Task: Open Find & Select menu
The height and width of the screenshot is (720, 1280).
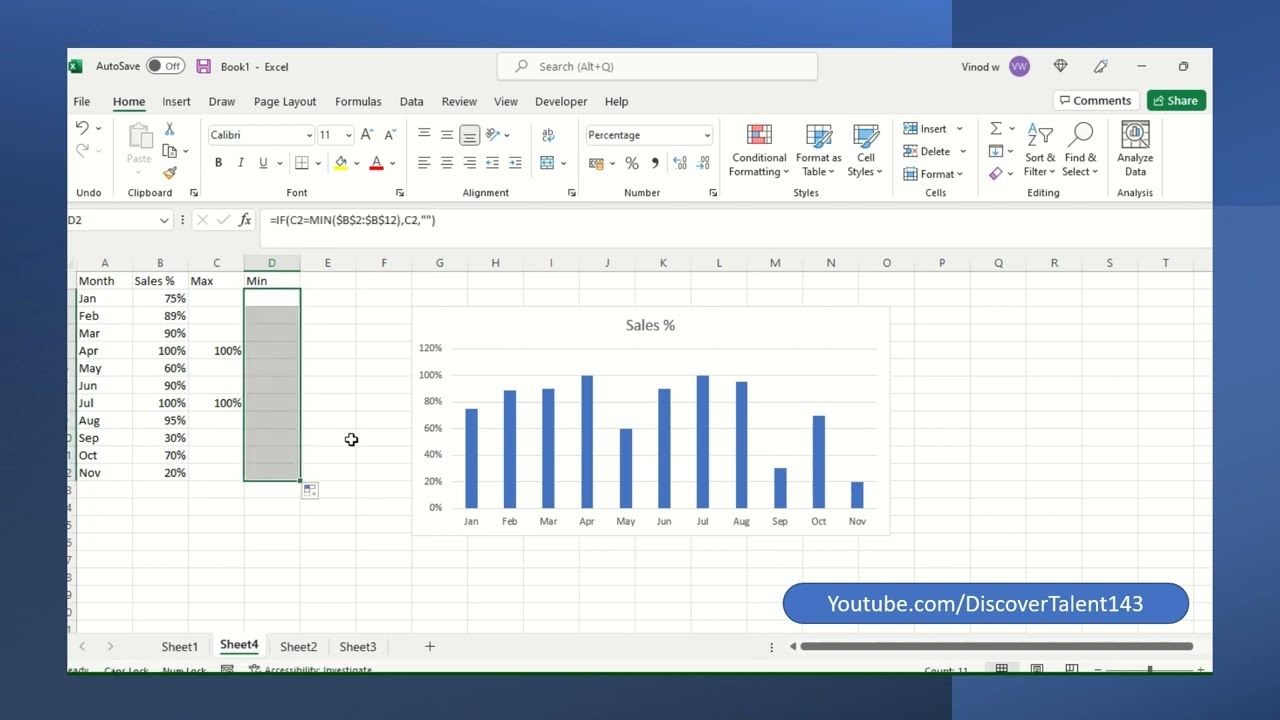Action: pyautogui.click(x=1081, y=151)
